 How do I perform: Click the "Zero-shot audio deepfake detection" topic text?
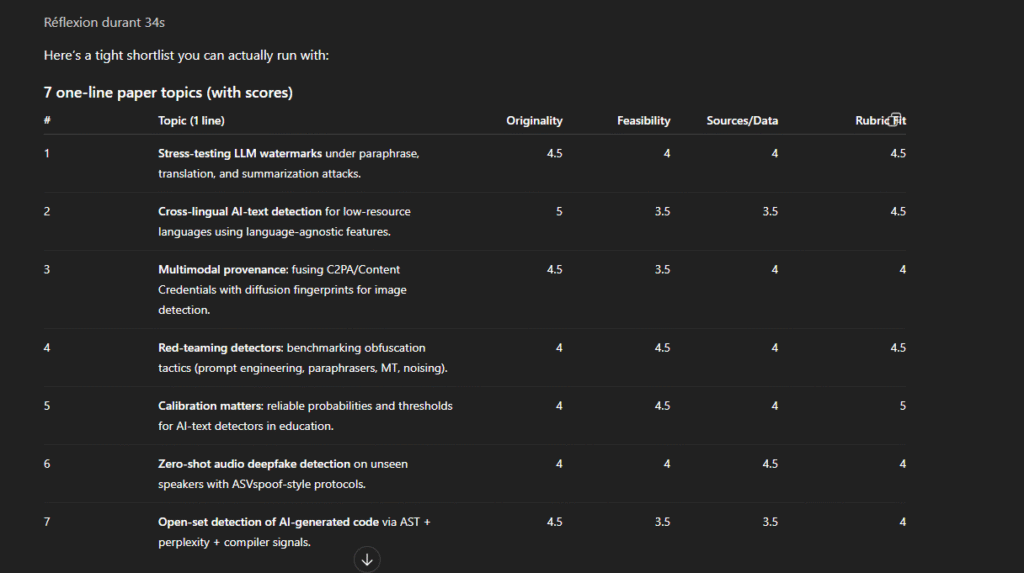[254, 464]
